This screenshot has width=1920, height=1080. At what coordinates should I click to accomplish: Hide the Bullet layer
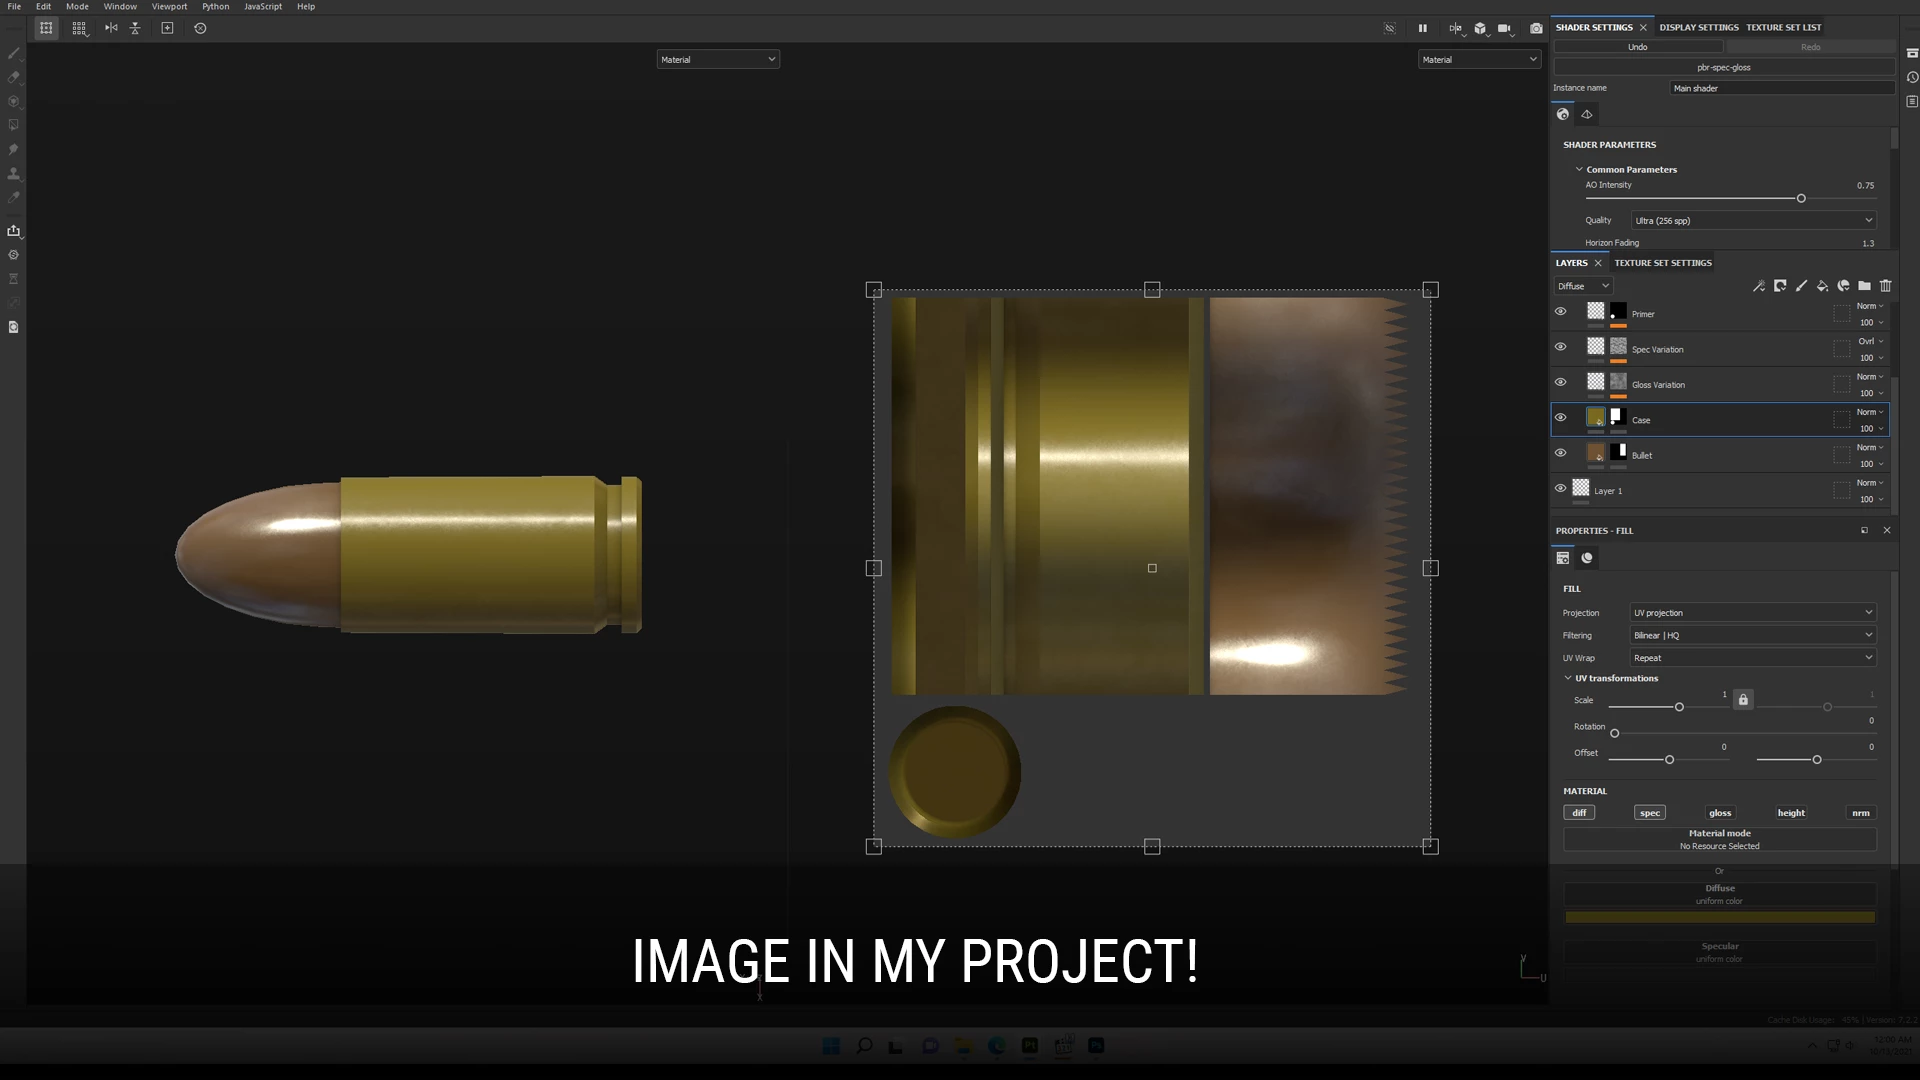tap(1560, 453)
